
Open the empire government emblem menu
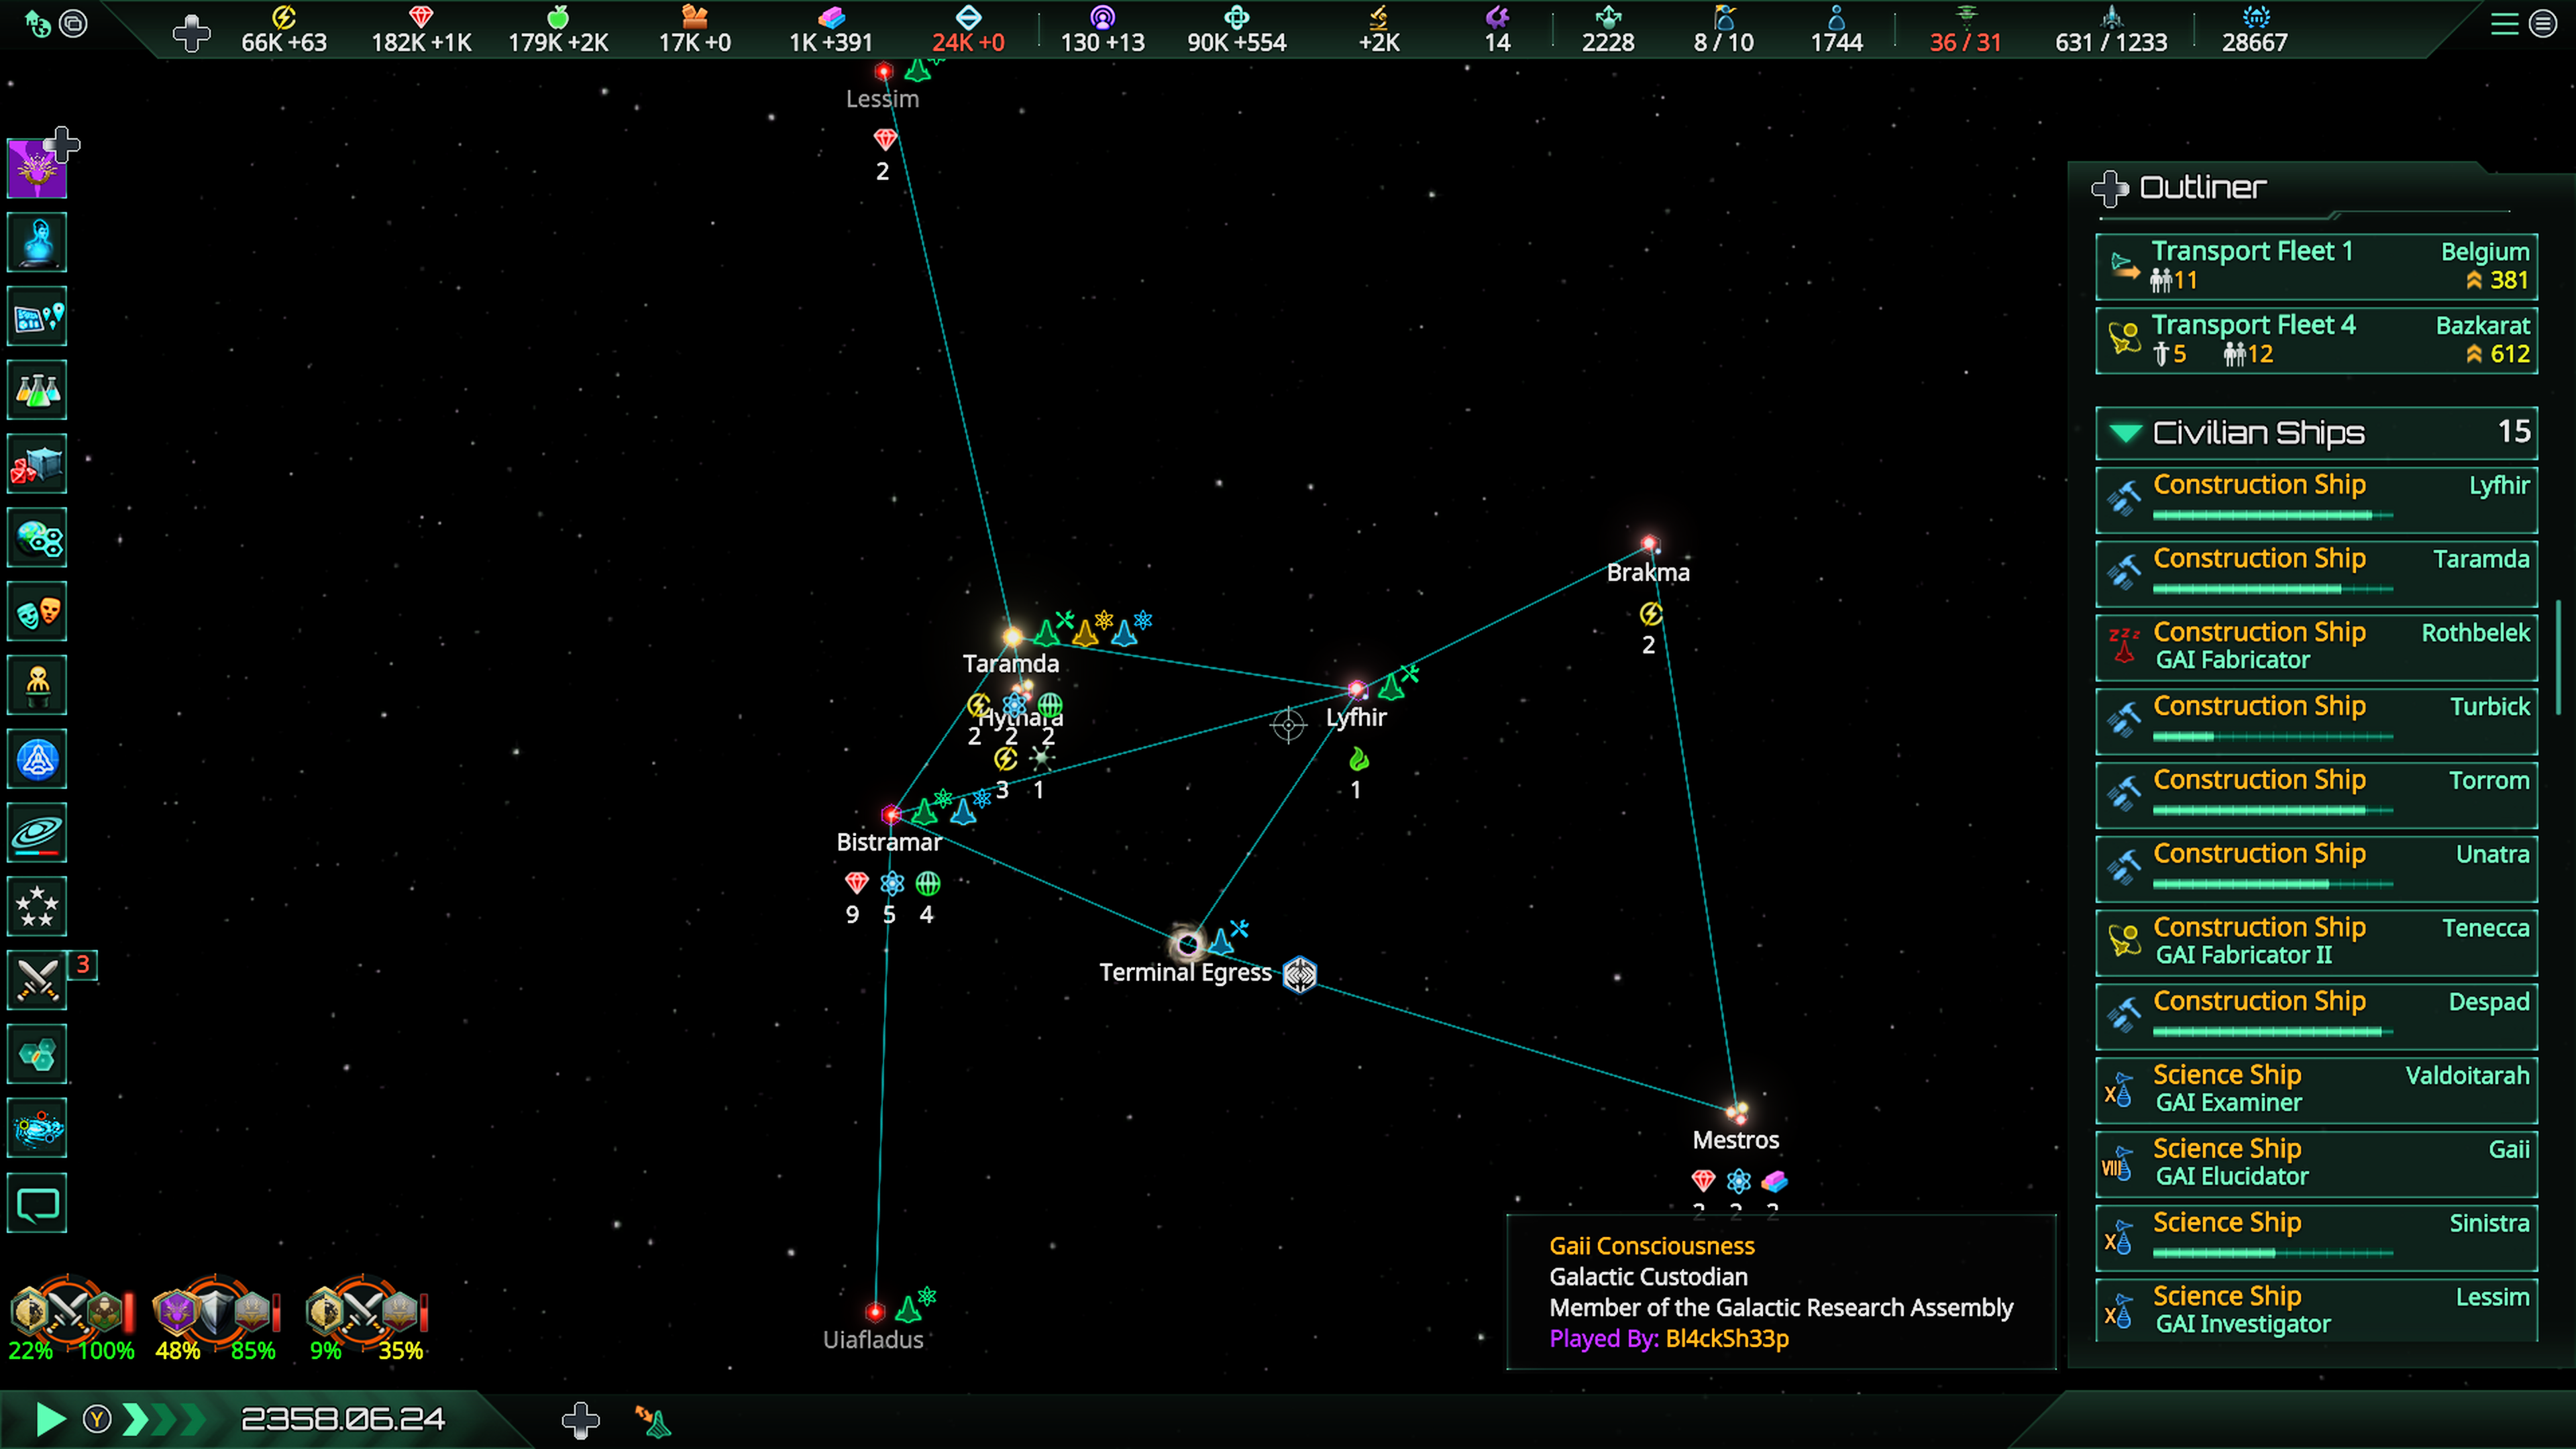pos(37,168)
